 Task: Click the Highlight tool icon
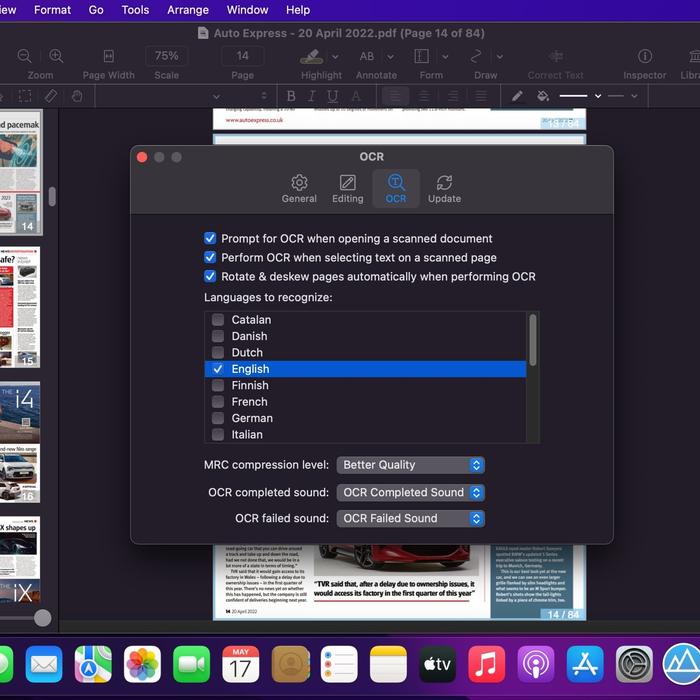(x=311, y=56)
